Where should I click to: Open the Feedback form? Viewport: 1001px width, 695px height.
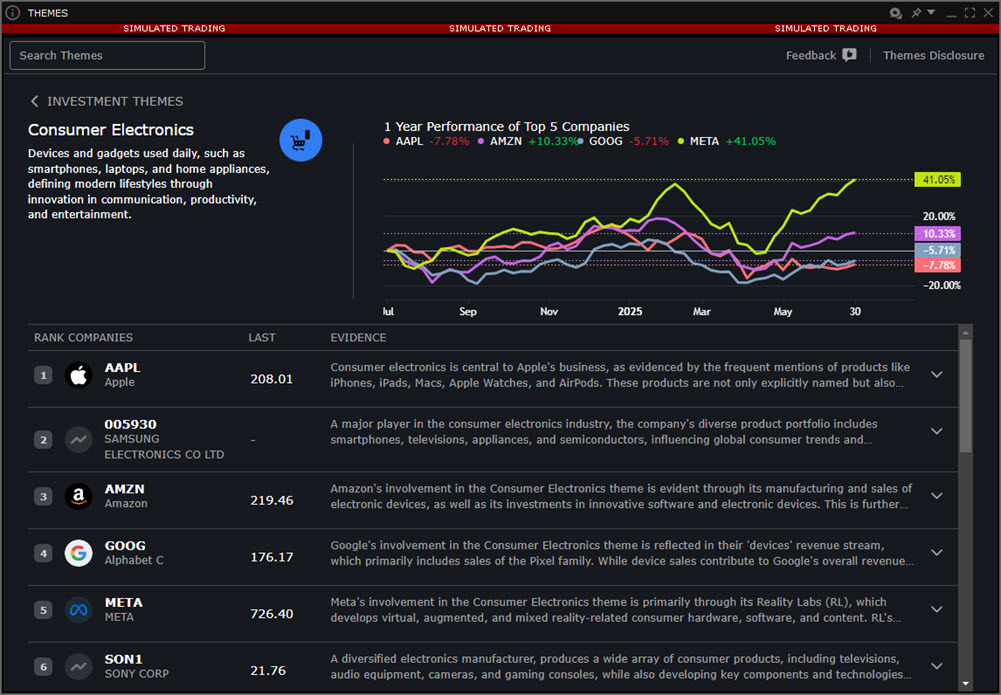coord(821,56)
